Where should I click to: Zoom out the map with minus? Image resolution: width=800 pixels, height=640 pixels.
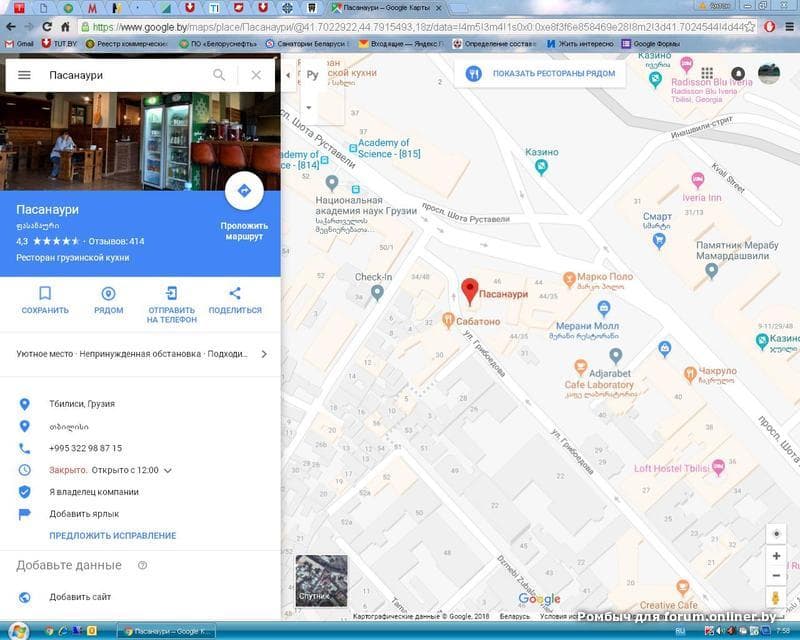[776, 576]
